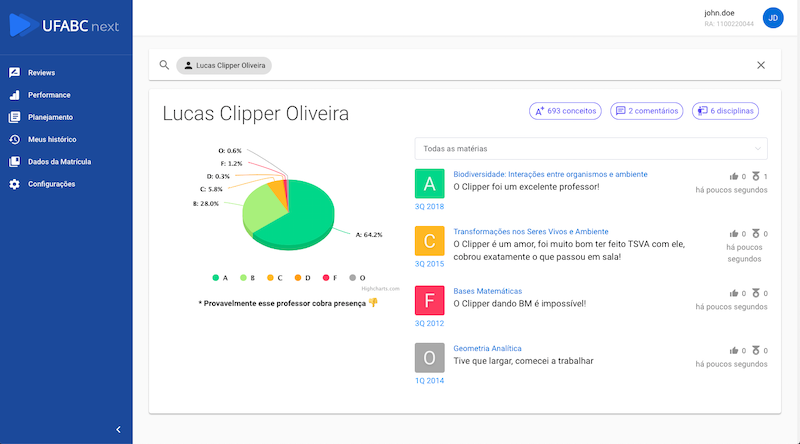This screenshot has height=444, width=800.
Task: Open the Configurações gear icon
Action: (14, 184)
